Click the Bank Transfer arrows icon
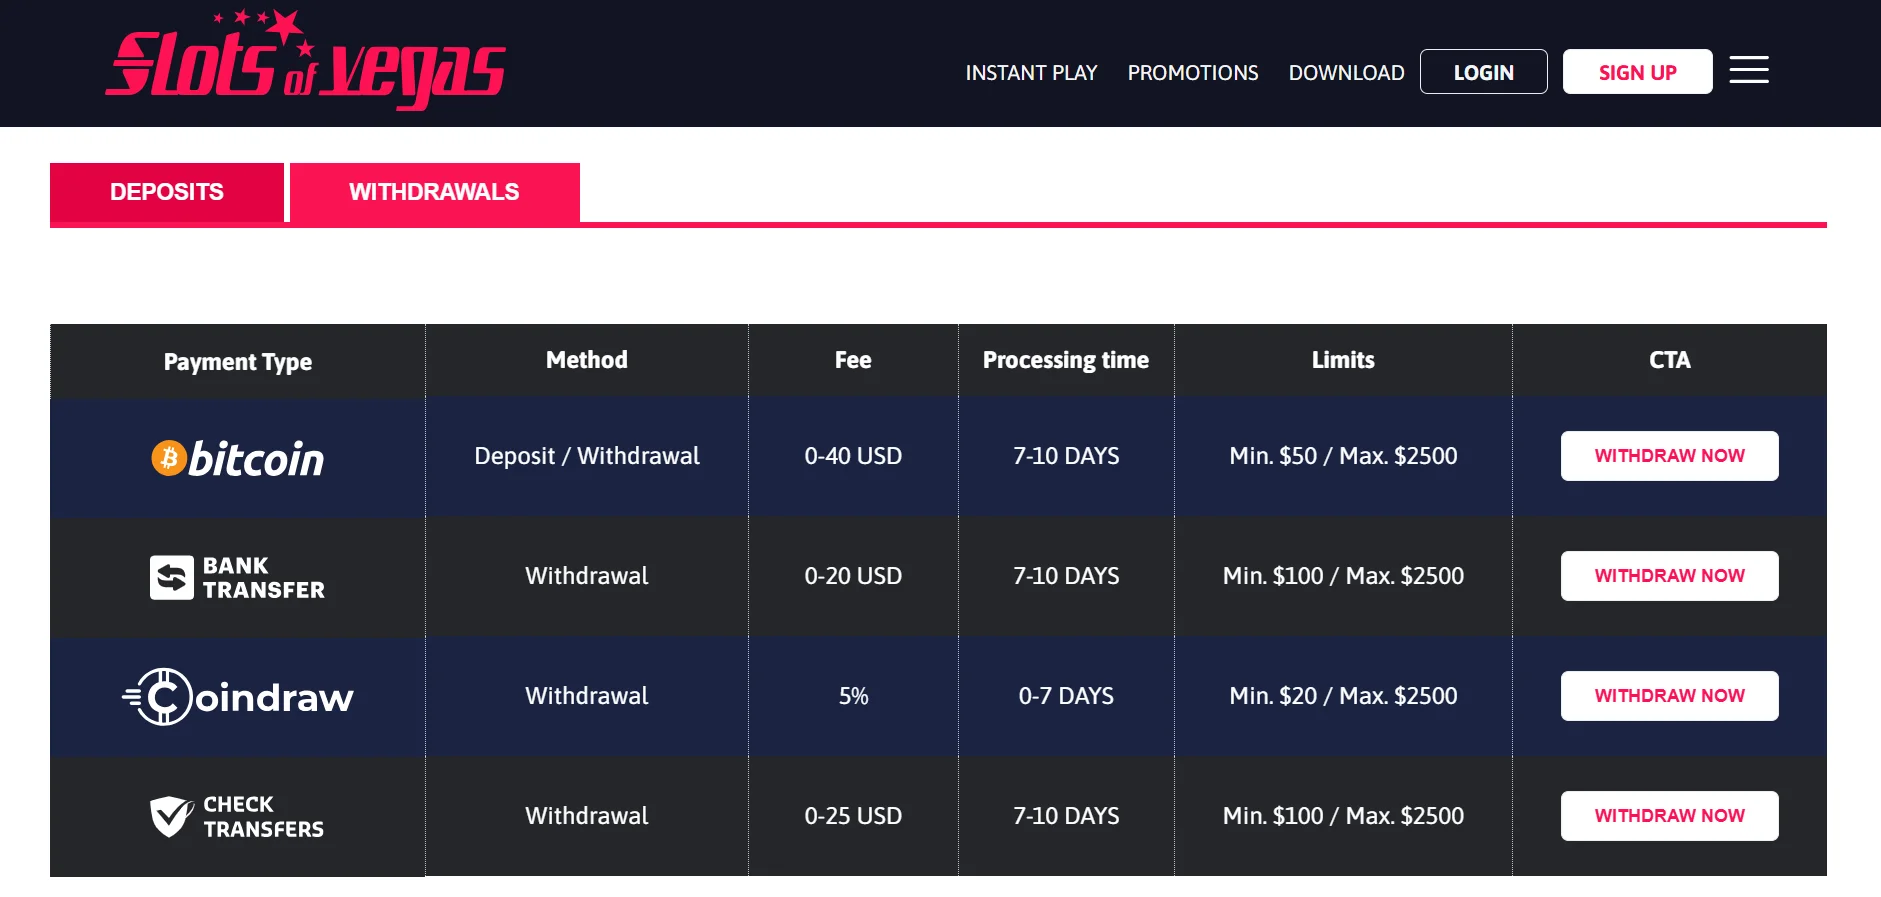 click(x=171, y=577)
